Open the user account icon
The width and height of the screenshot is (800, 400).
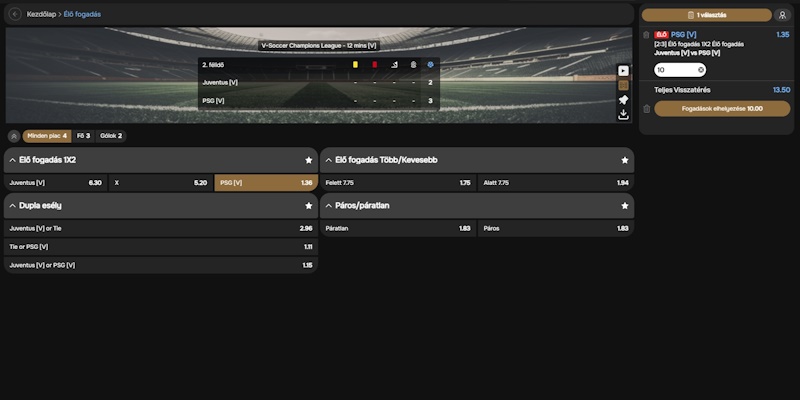click(782, 15)
